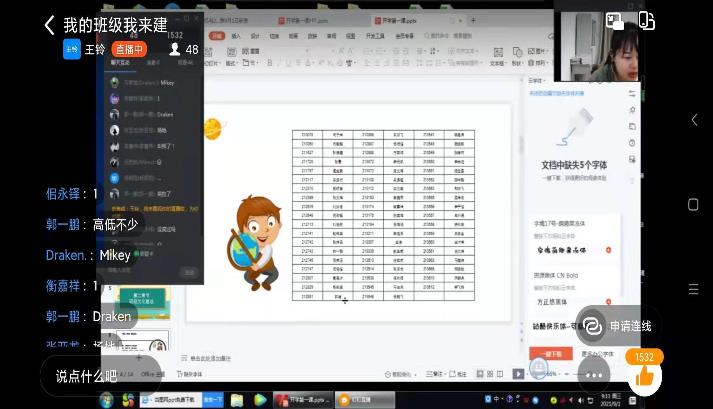This screenshot has width=713, height=409.
Task: Tap the screen rotation icon
Action: pos(645,19)
